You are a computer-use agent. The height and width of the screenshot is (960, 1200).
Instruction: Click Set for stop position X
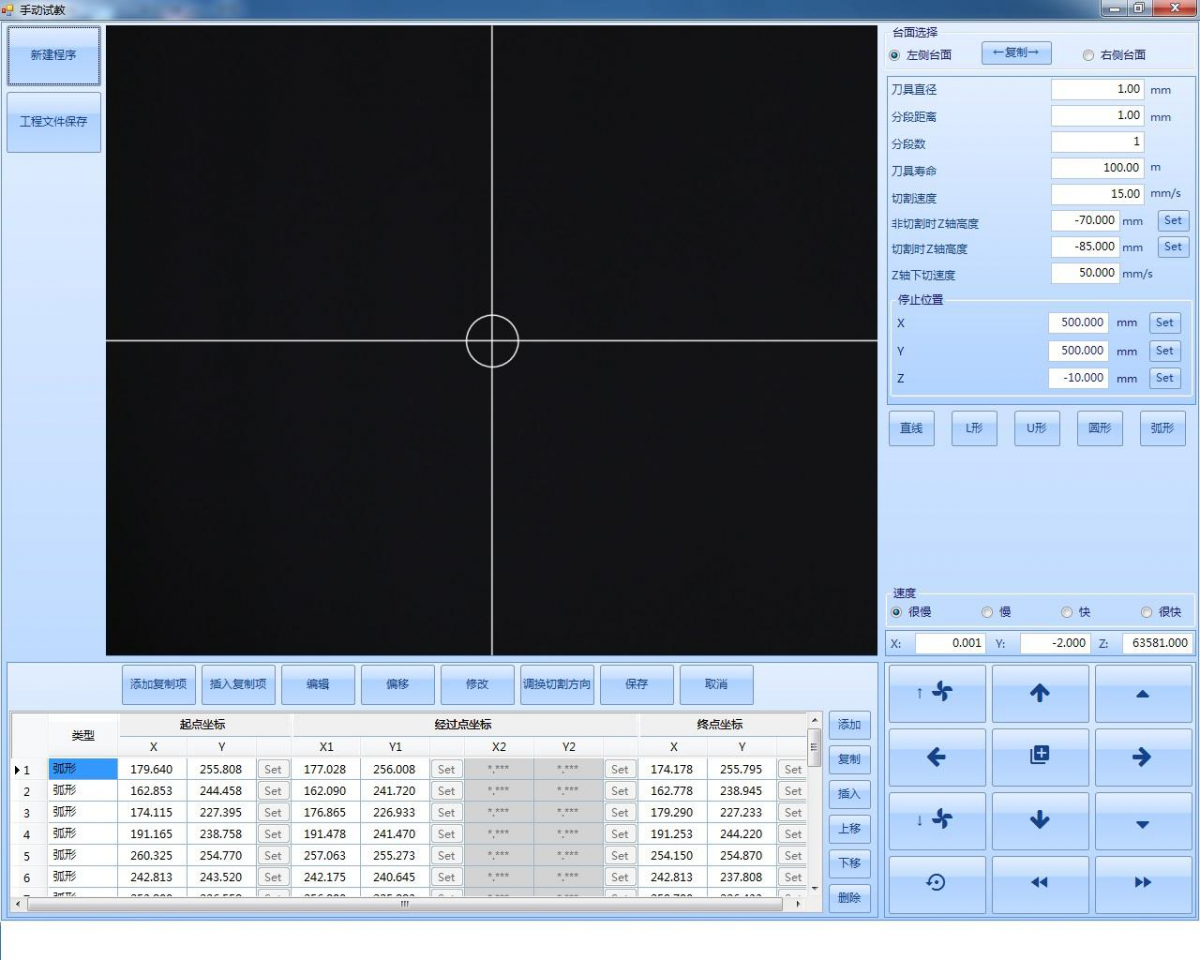(1165, 323)
